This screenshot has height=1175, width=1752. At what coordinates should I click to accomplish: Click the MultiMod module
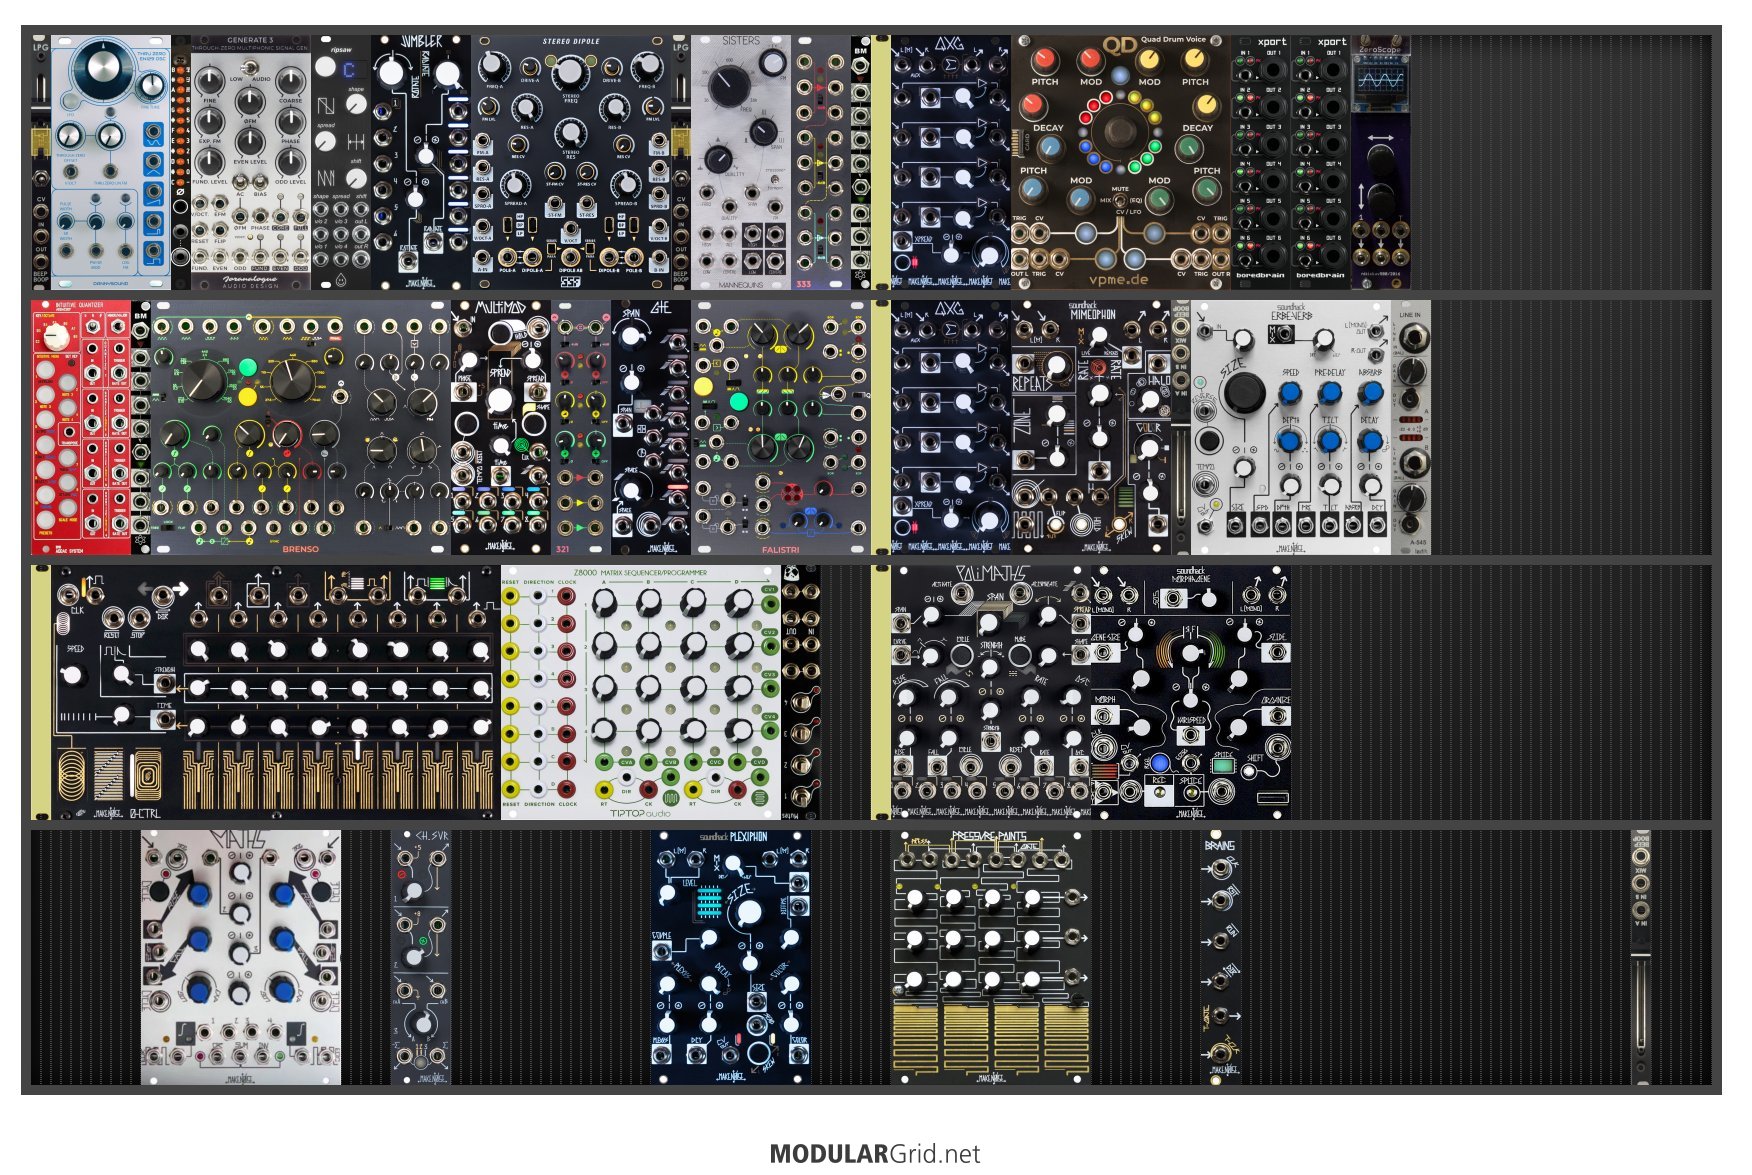[x=501, y=428]
